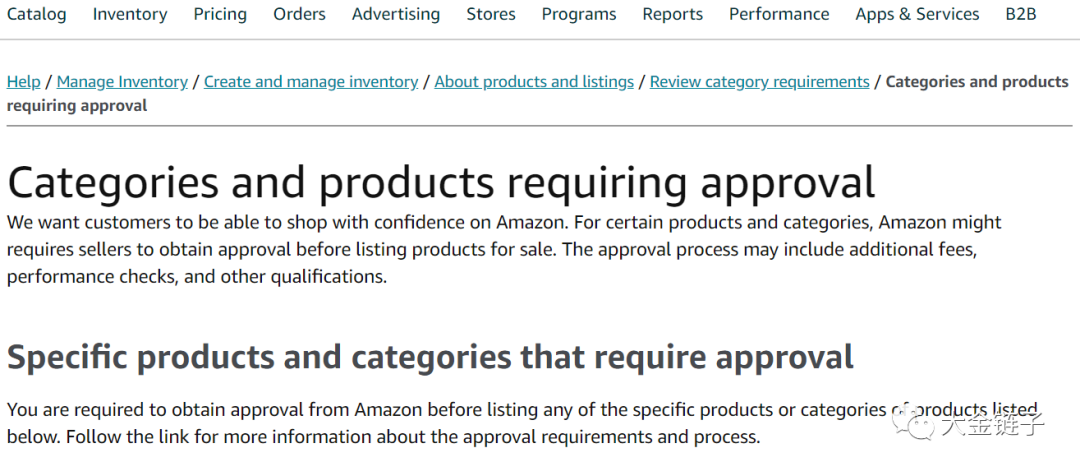Open the Programs menu
Screen dimensions: 1080x471
pyautogui.click(x=579, y=14)
